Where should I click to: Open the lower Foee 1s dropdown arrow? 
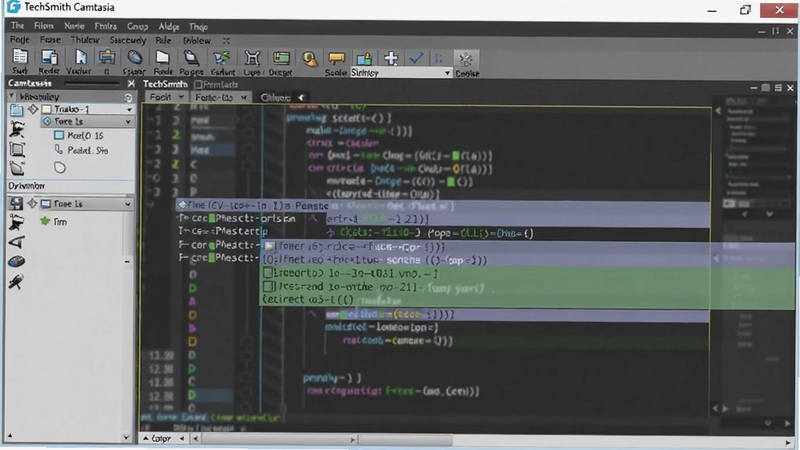[128, 204]
